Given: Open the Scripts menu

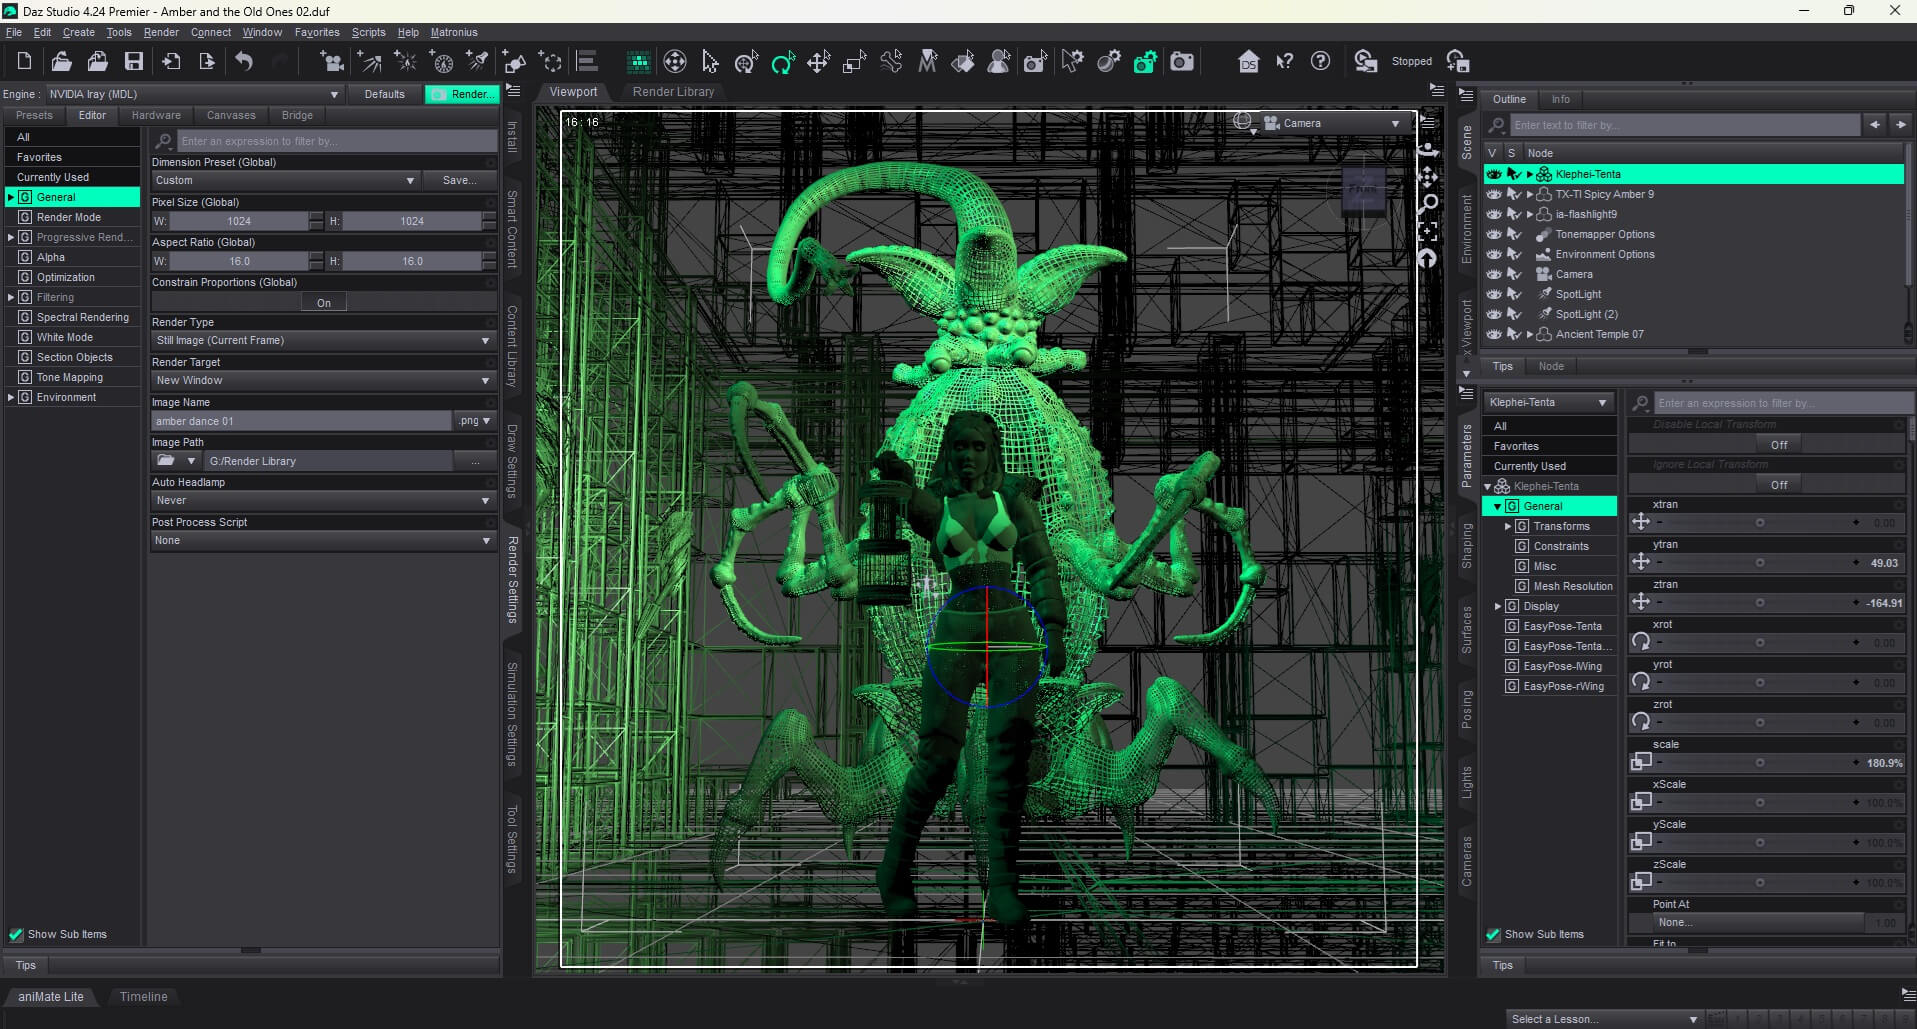Looking at the screenshot, I should pos(368,32).
